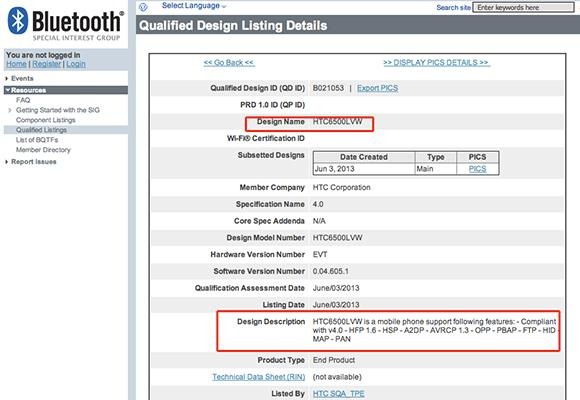Viewport: 580px width, 400px height.
Task: Click the Qualification Assessment Date value
Action: [x=336, y=288]
